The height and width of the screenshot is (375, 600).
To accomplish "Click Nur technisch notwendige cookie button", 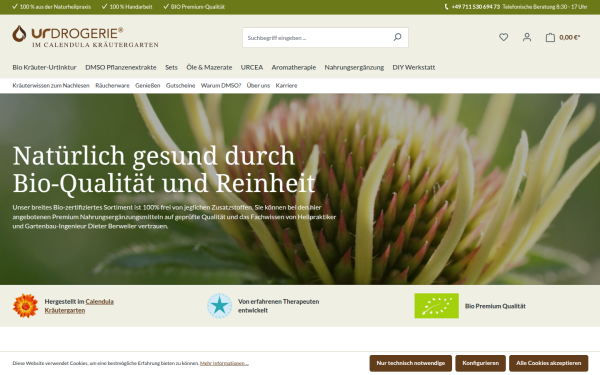I will tap(411, 363).
